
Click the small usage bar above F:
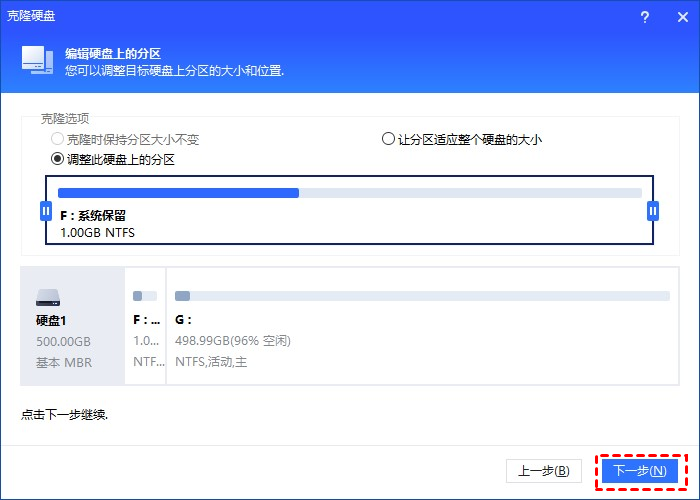coord(144,296)
